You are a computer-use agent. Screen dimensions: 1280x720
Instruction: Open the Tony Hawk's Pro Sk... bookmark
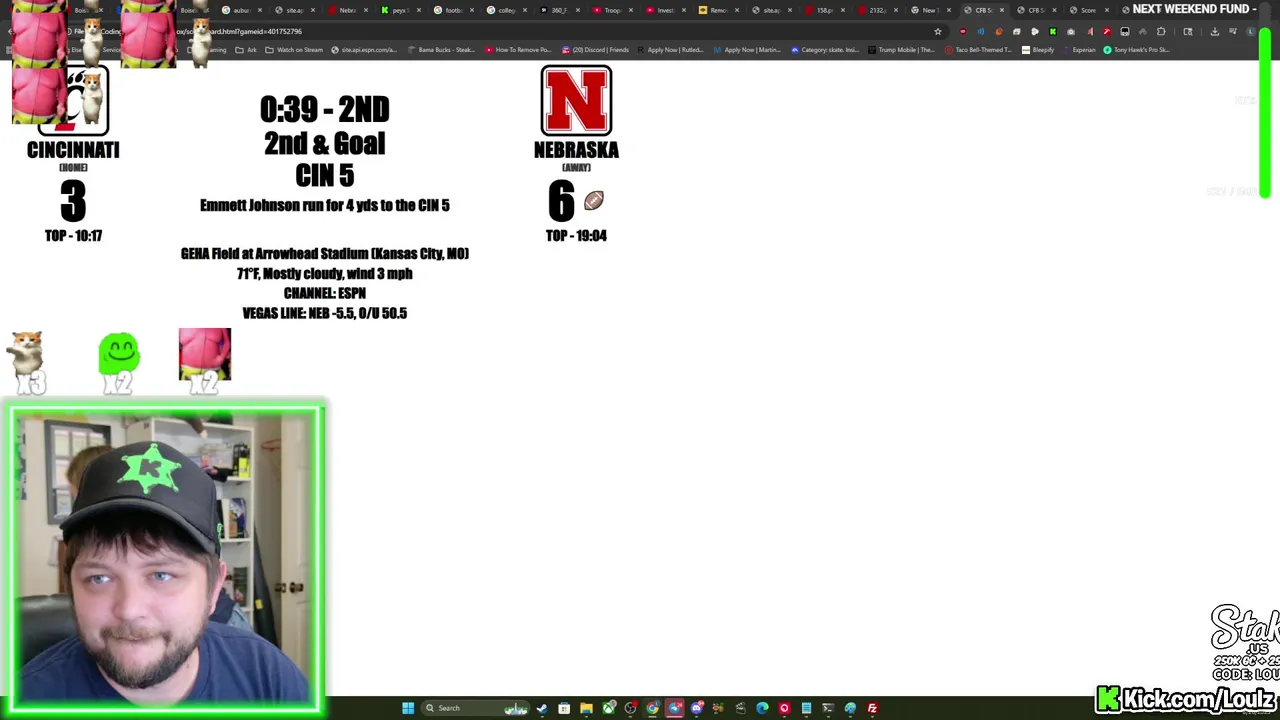click(1137, 50)
